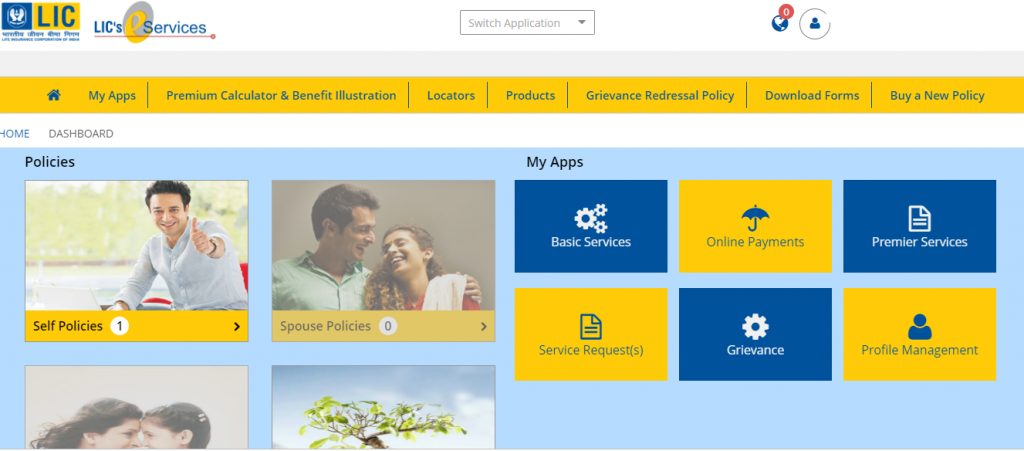The width and height of the screenshot is (1024, 451).
Task: Open Grievance Redressal Policy menu
Action: (x=660, y=95)
